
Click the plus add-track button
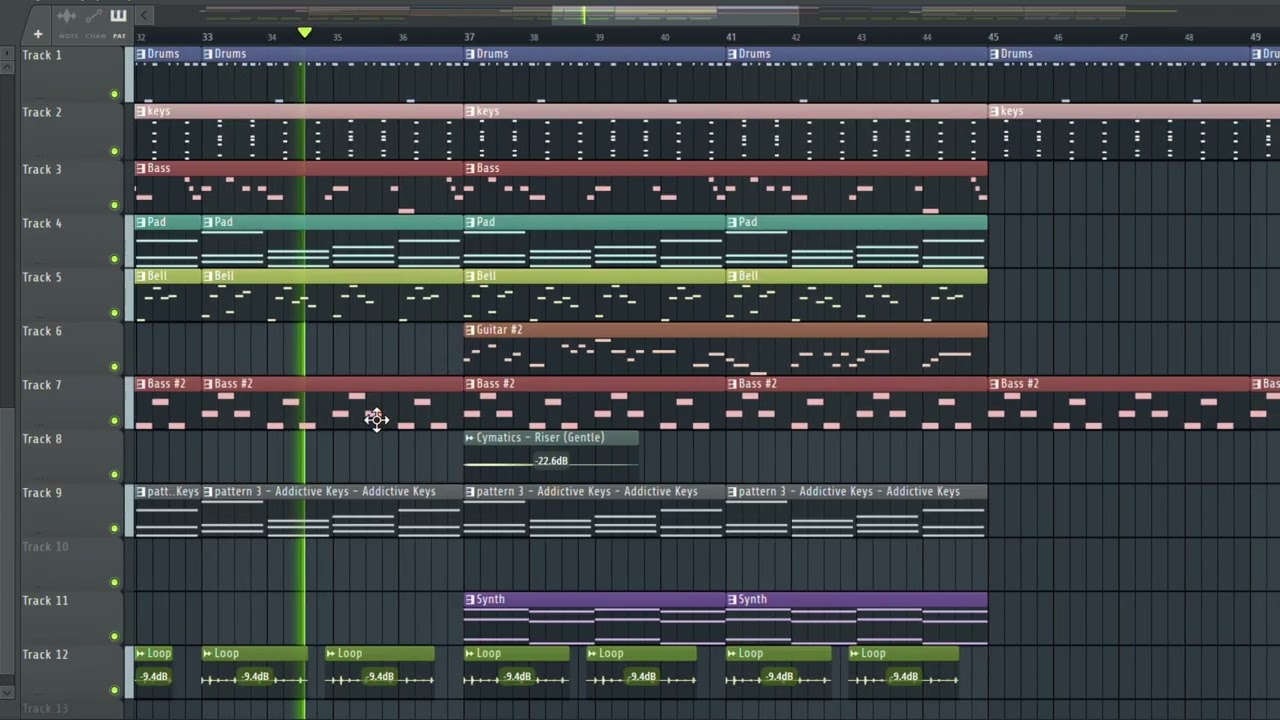(x=38, y=34)
